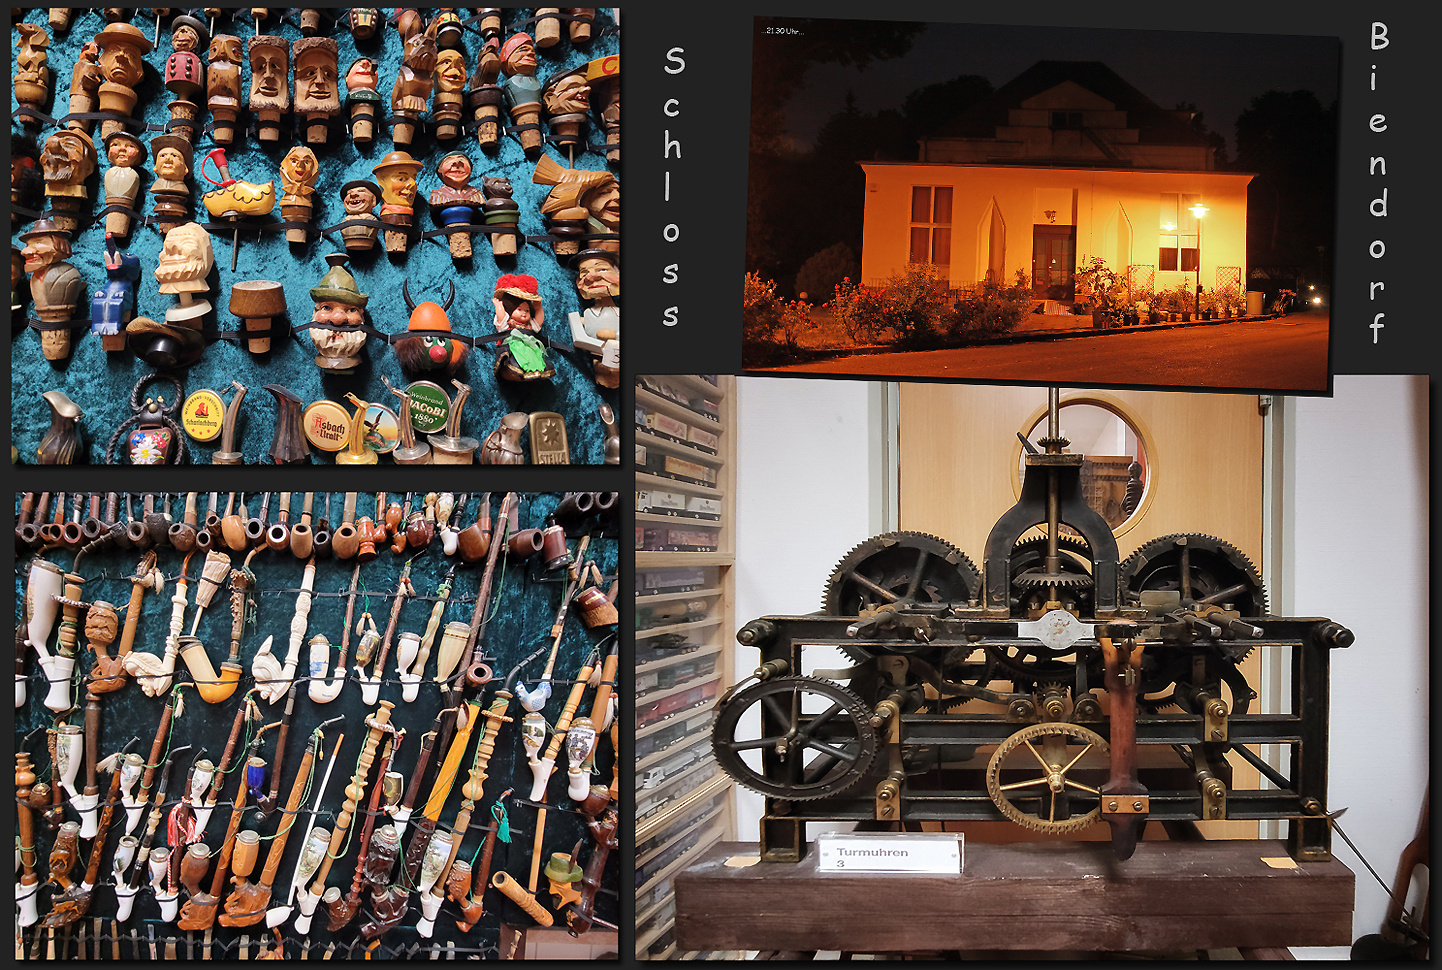Click the 'Turmuhren 3' label card
Image resolution: width=1442 pixels, height=970 pixels.
[x=890, y=853]
